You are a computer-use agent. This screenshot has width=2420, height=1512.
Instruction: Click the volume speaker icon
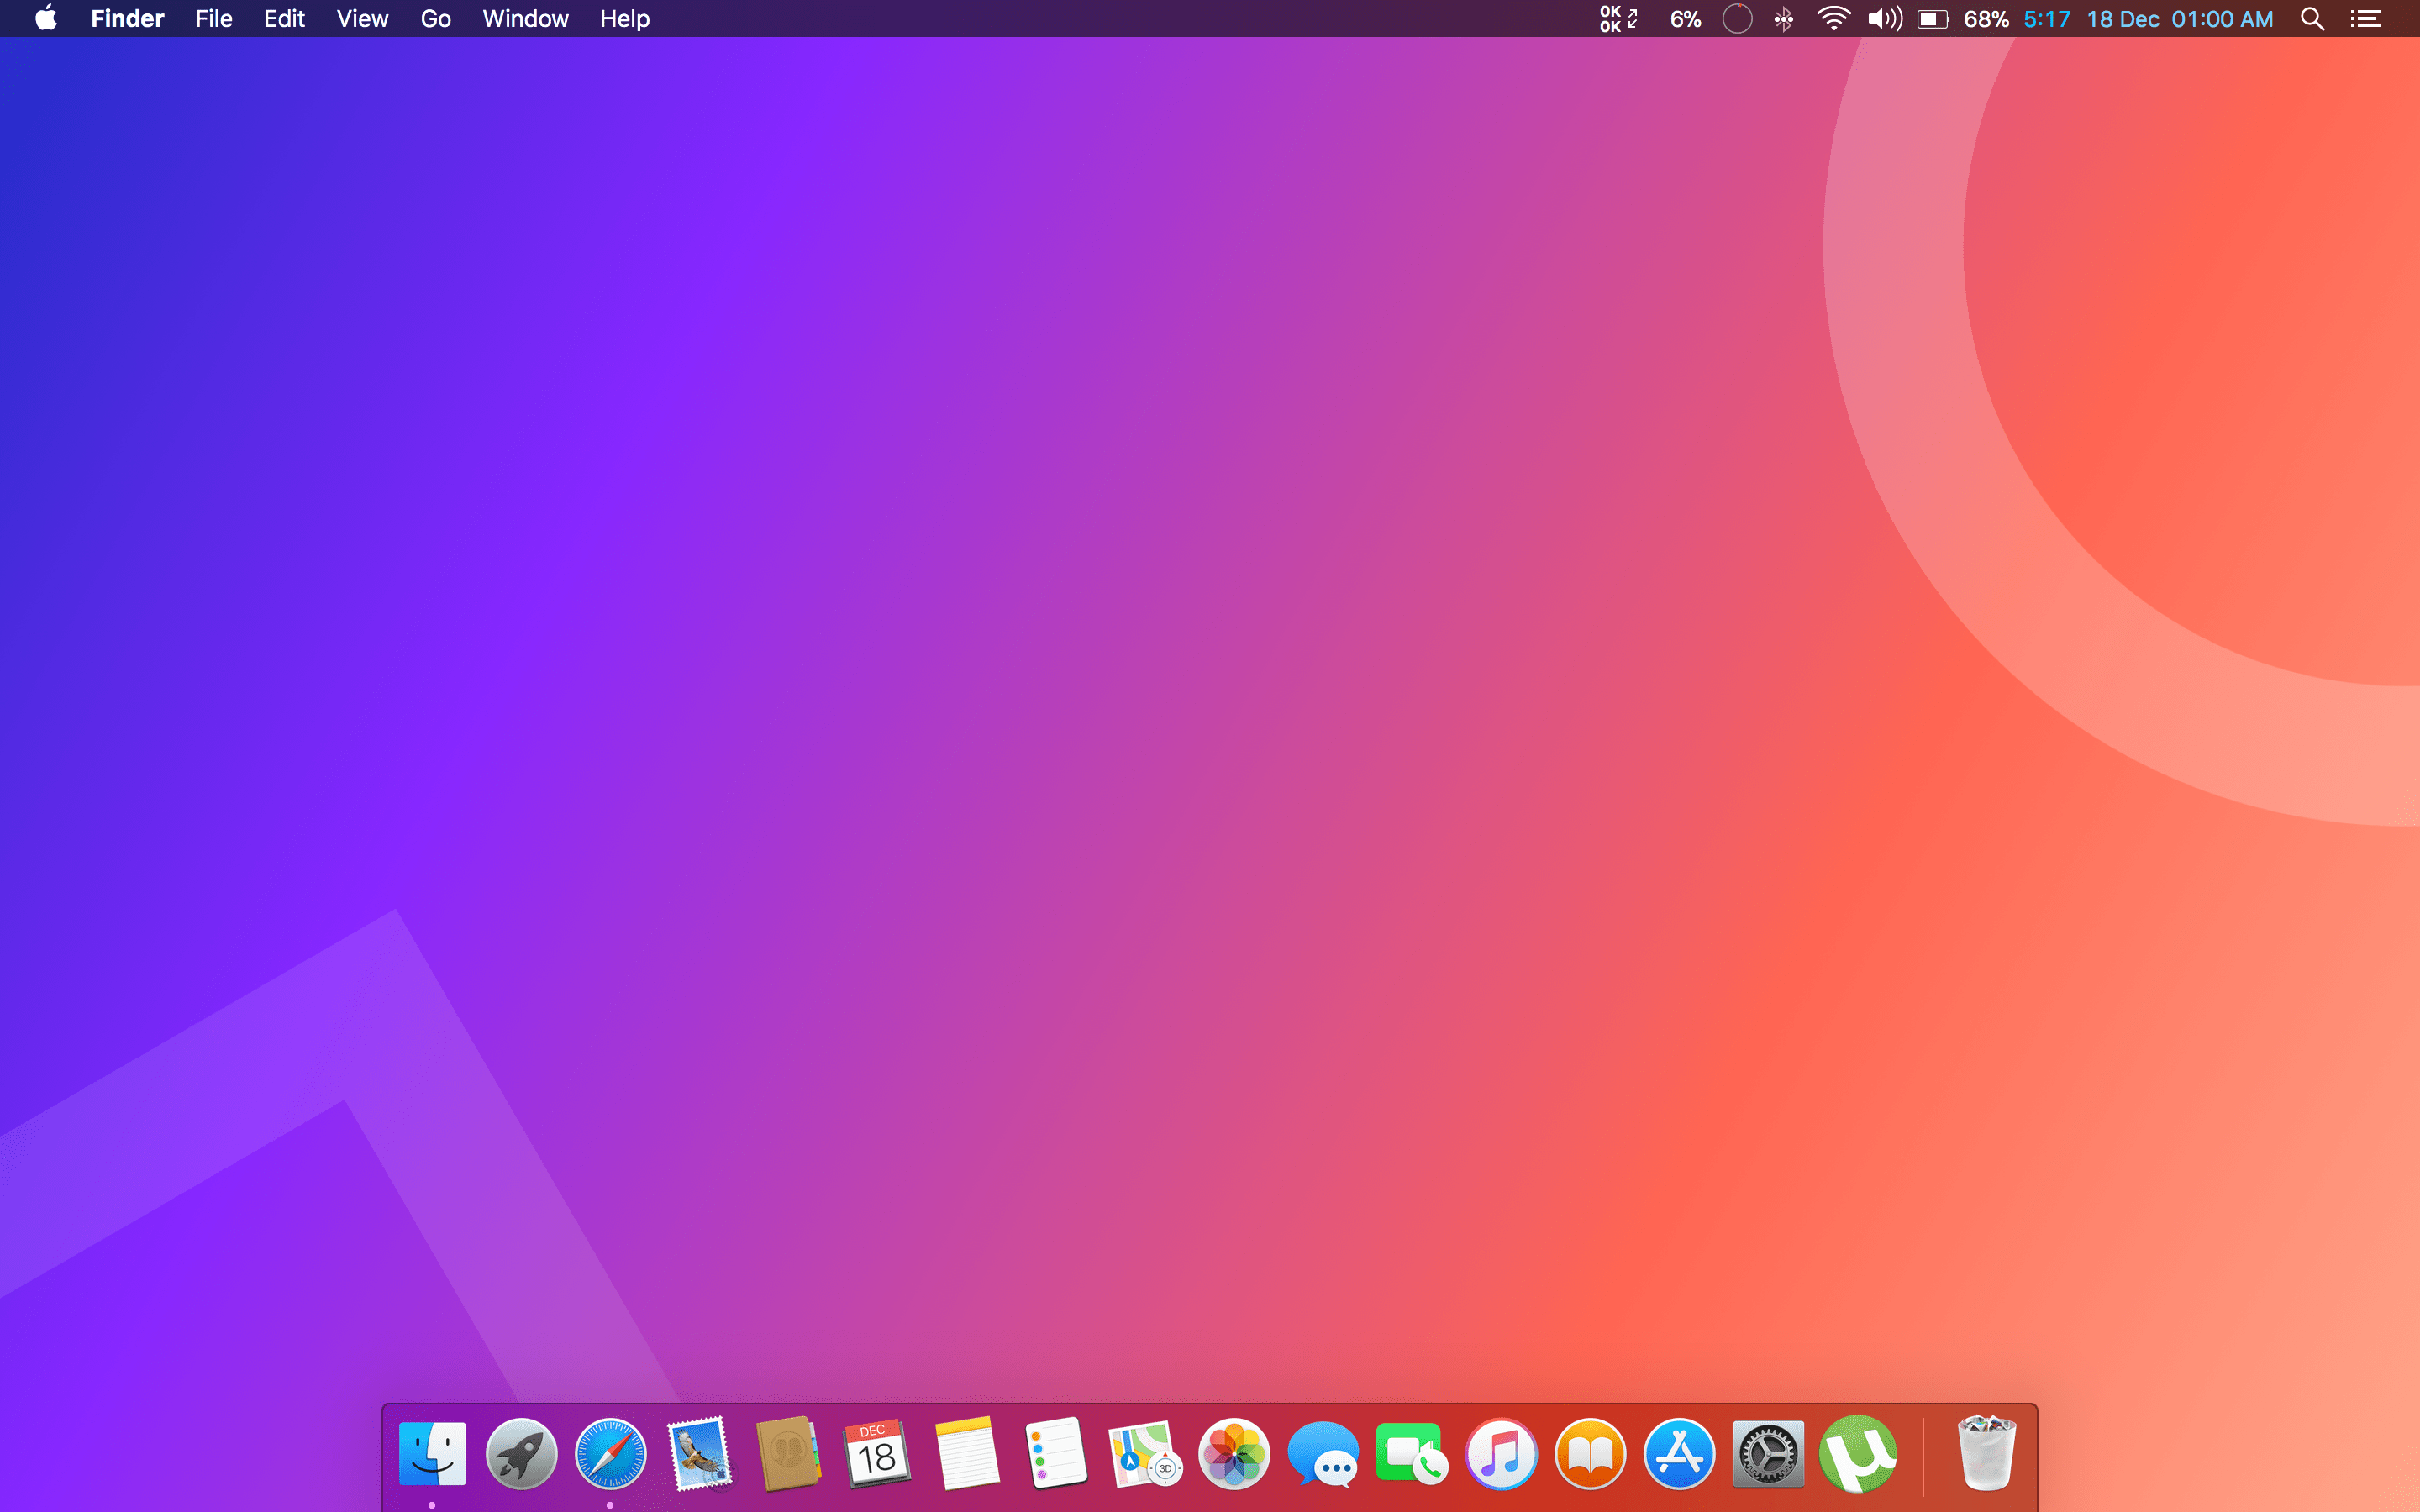tap(1884, 19)
